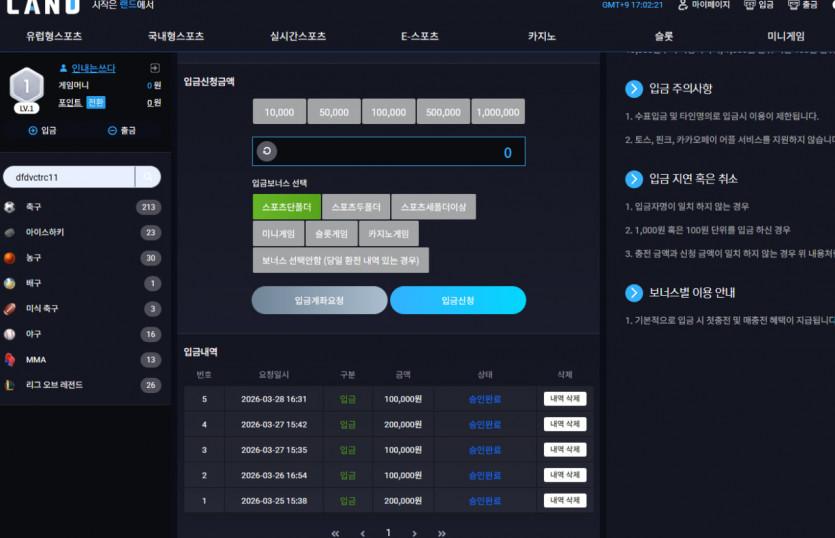Image resolution: width=835 pixels, height=538 pixels.
Task: Click the 농구 basketball icon
Action: [x=10, y=258]
